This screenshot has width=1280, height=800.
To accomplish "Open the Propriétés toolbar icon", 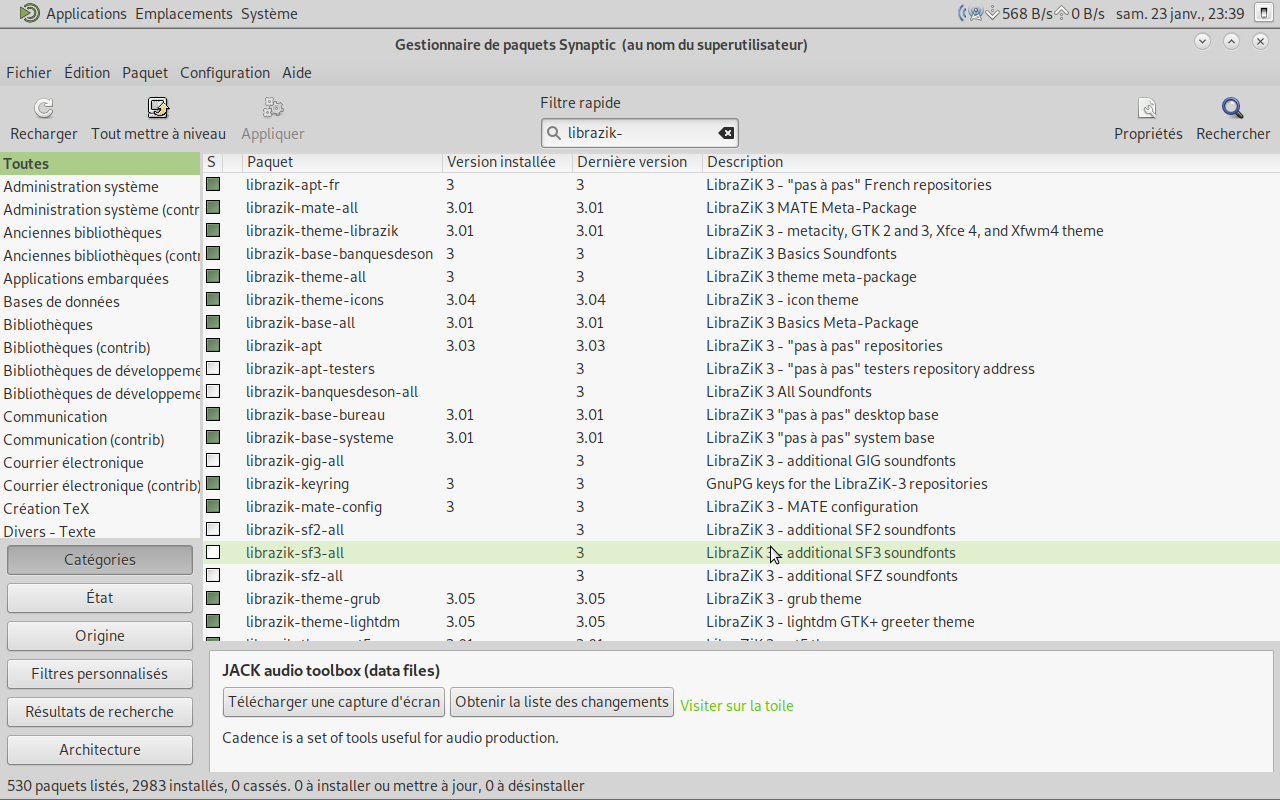I will [1148, 108].
